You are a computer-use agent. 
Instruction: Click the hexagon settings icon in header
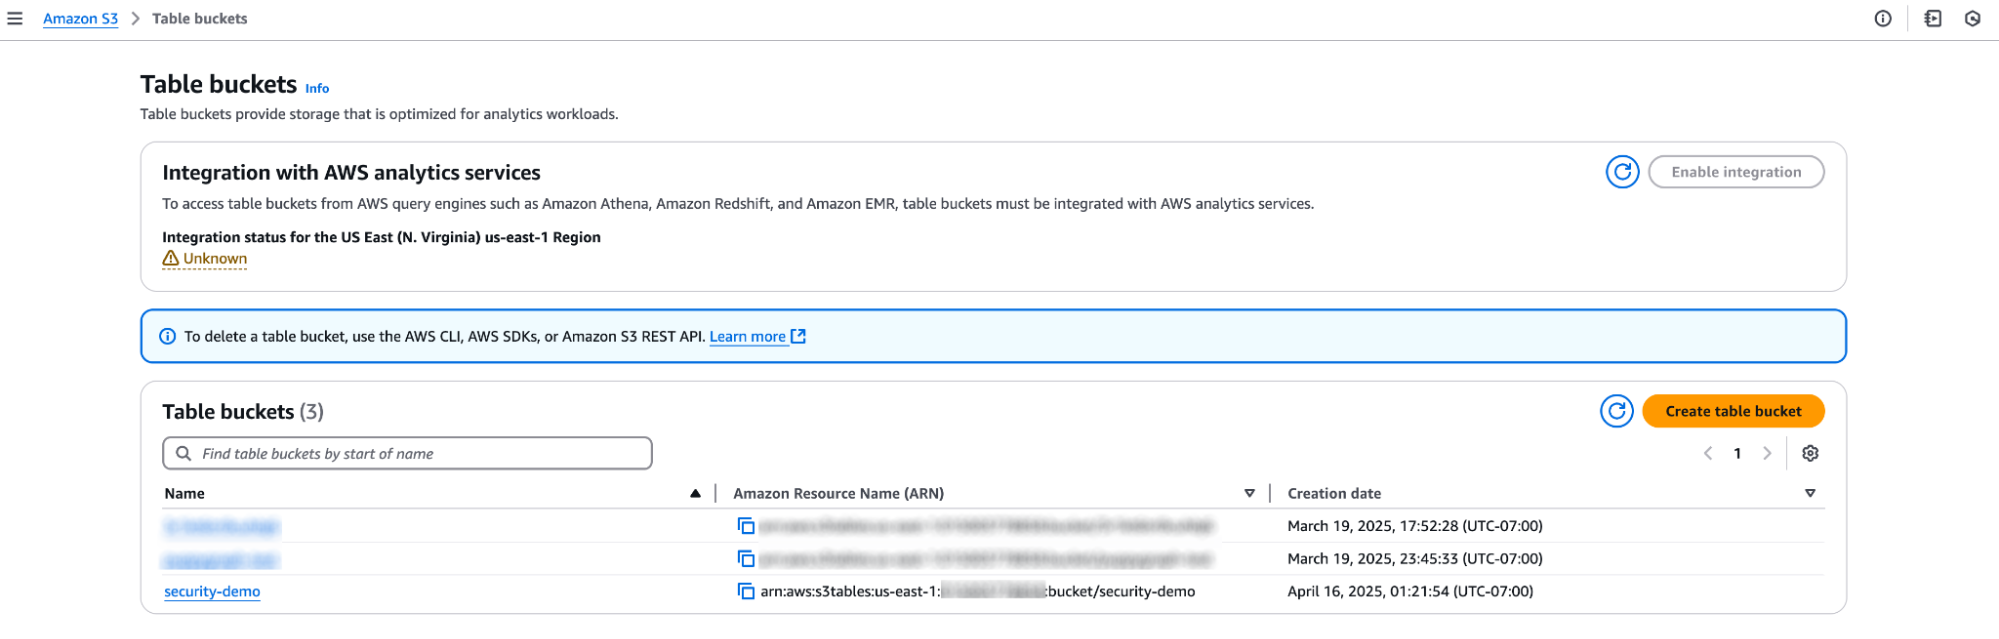click(x=1973, y=18)
